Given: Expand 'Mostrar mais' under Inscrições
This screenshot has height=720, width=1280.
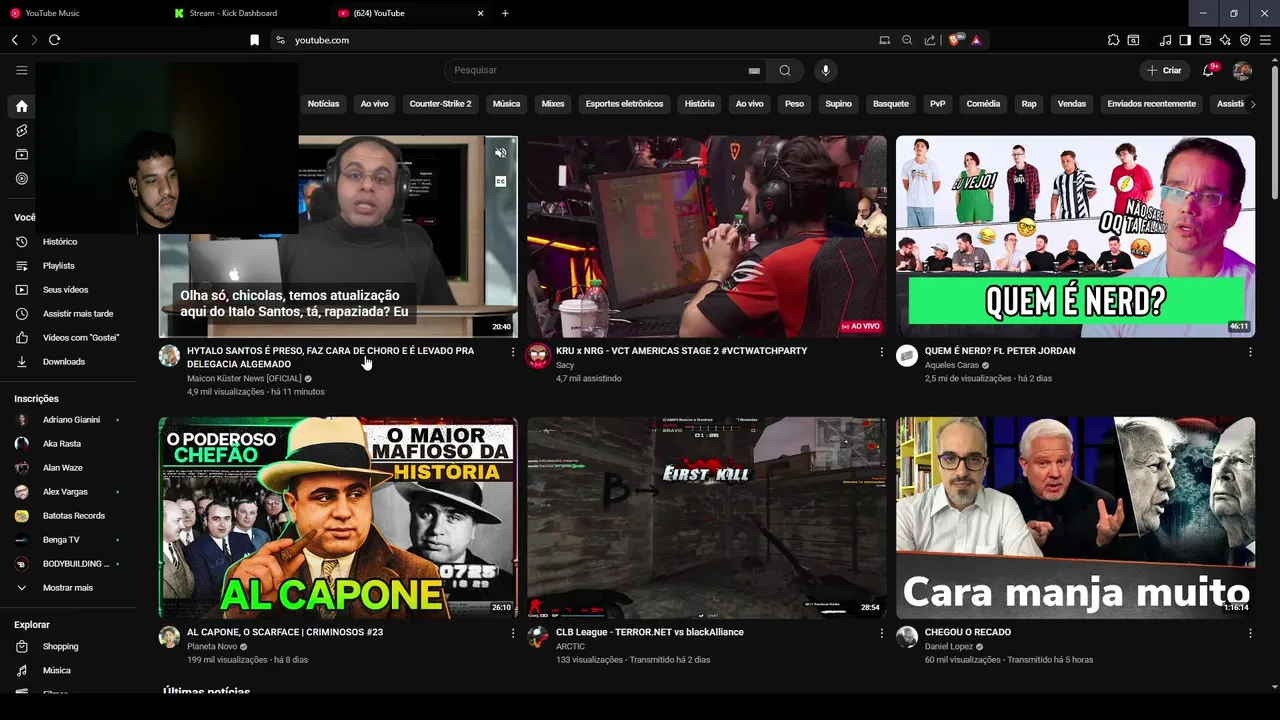Looking at the screenshot, I should (68, 588).
